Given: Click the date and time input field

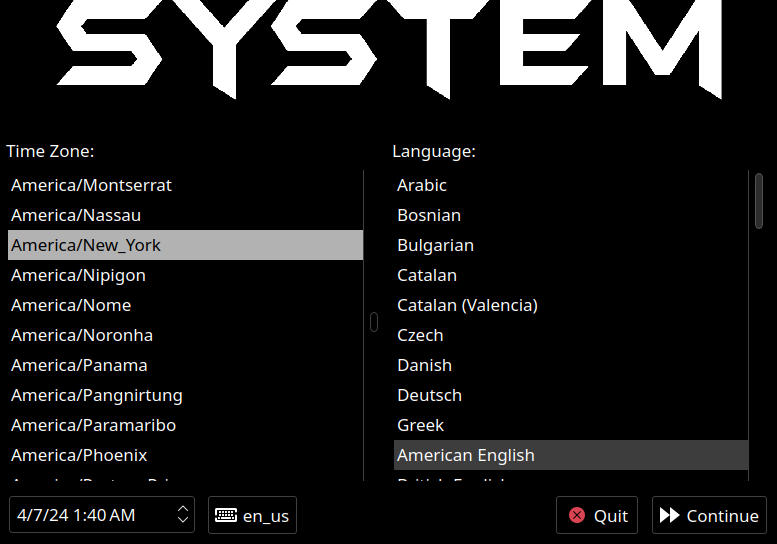Looking at the screenshot, I should 90,516.
